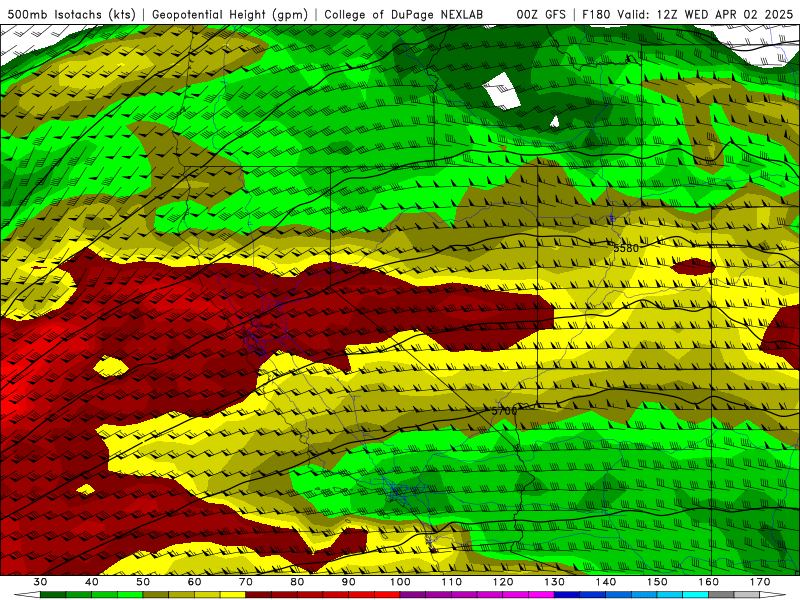Select the olive swatch starting at 50
Viewport: 800px width, 600px height.
[x=156, y=595]
